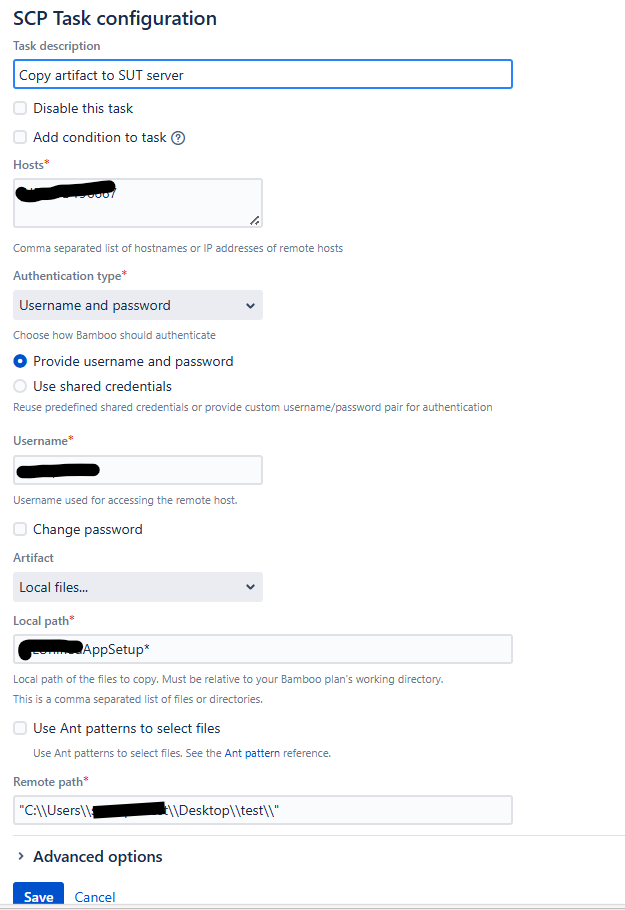Focus the Username field
Image resolution: width=625 pixels, height=910 pixels.
(137, 470)
